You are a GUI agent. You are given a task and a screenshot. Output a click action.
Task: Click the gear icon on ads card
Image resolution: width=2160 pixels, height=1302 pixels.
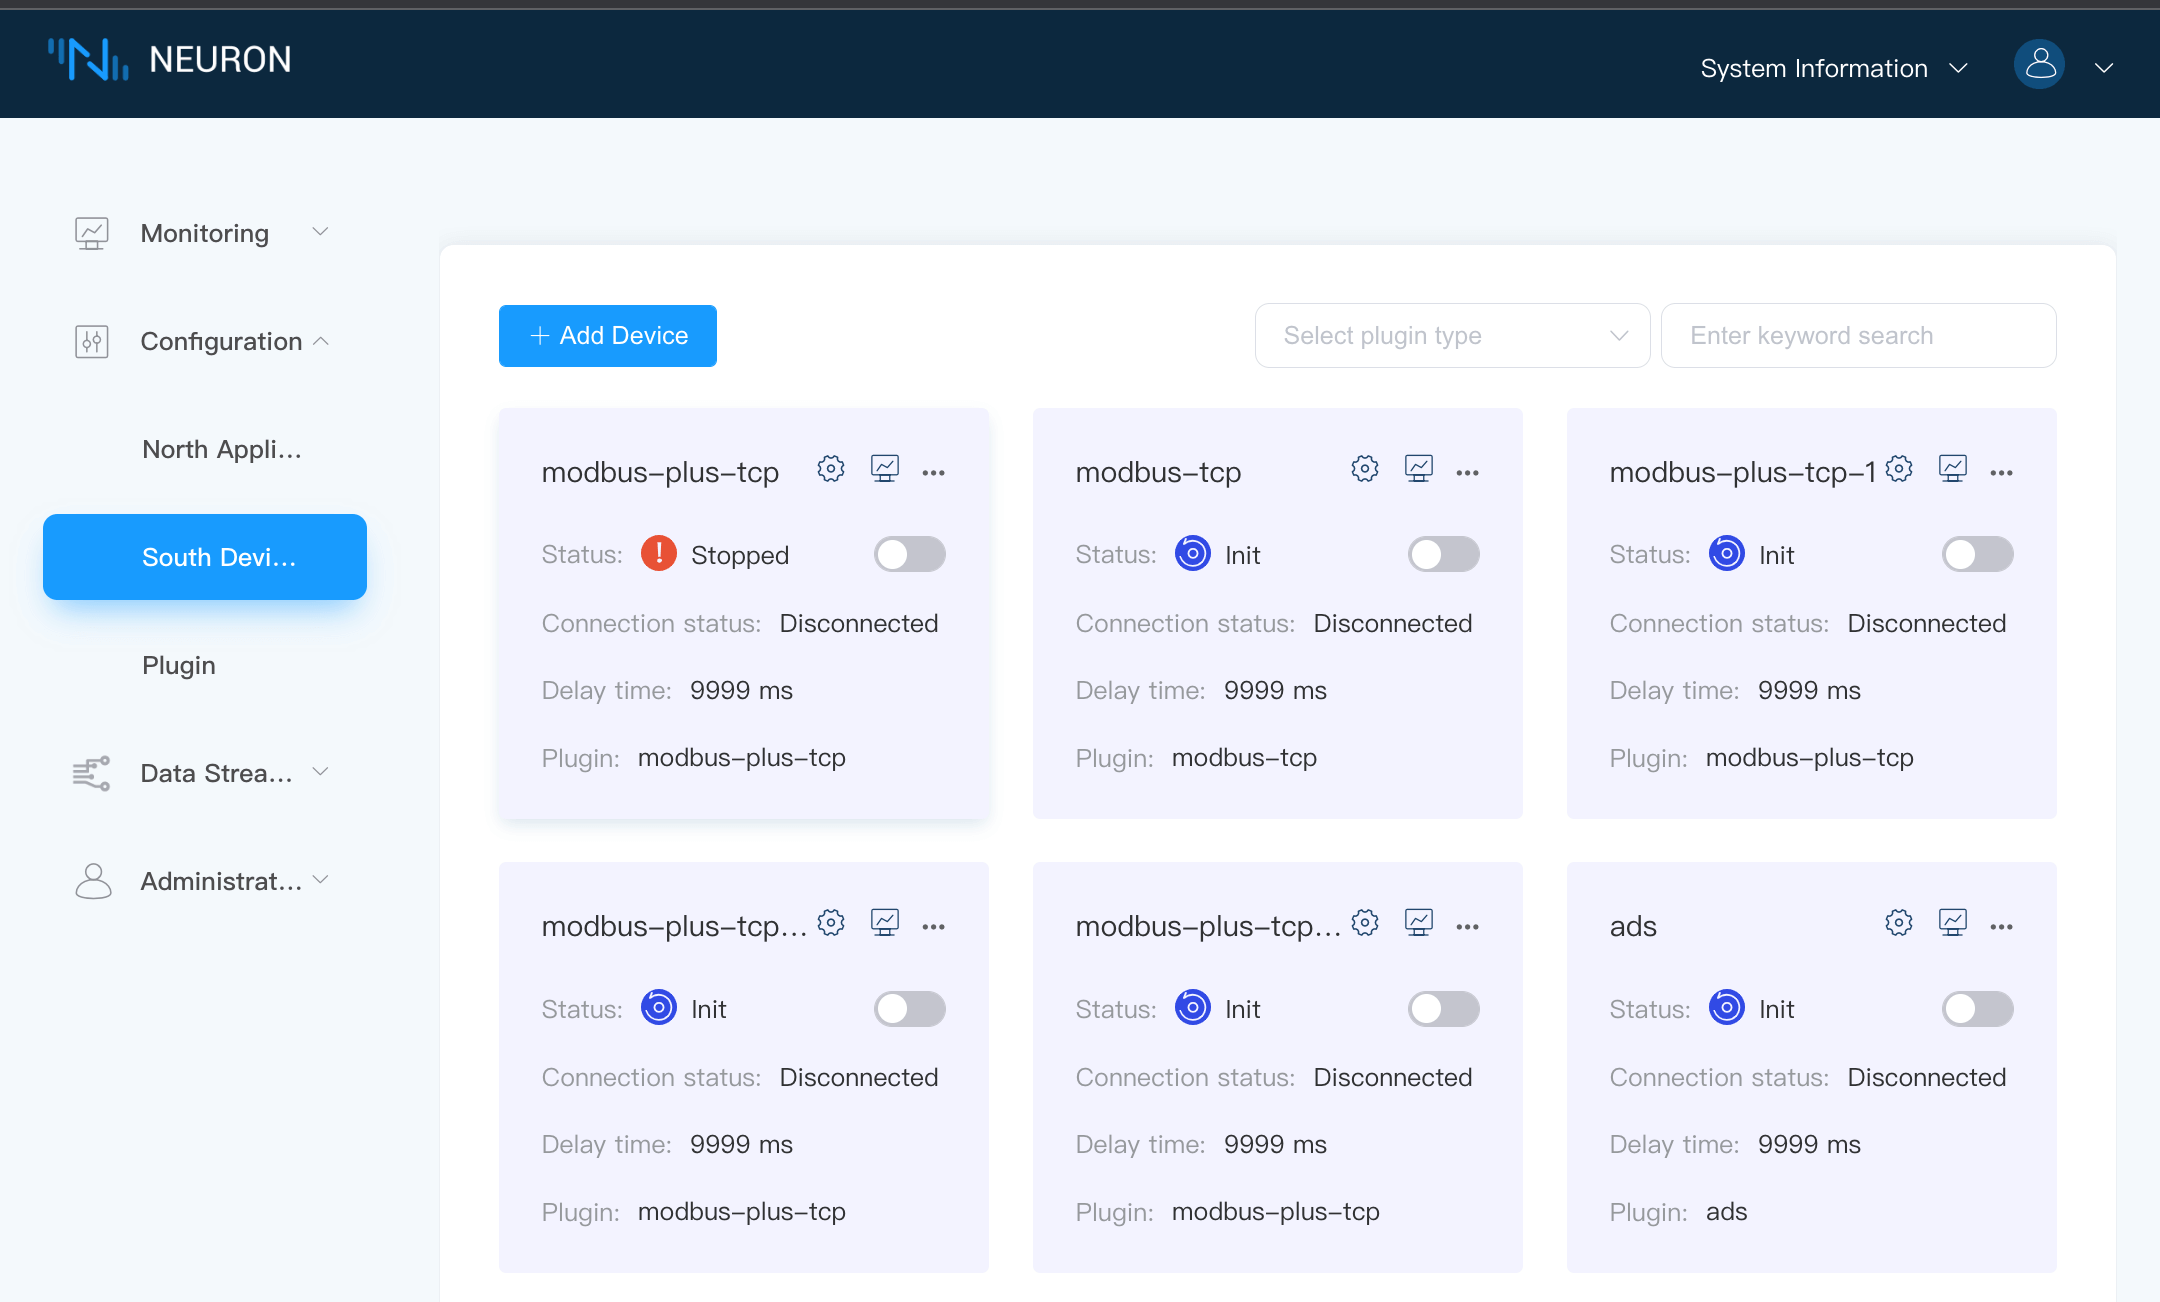point(1898,923)
